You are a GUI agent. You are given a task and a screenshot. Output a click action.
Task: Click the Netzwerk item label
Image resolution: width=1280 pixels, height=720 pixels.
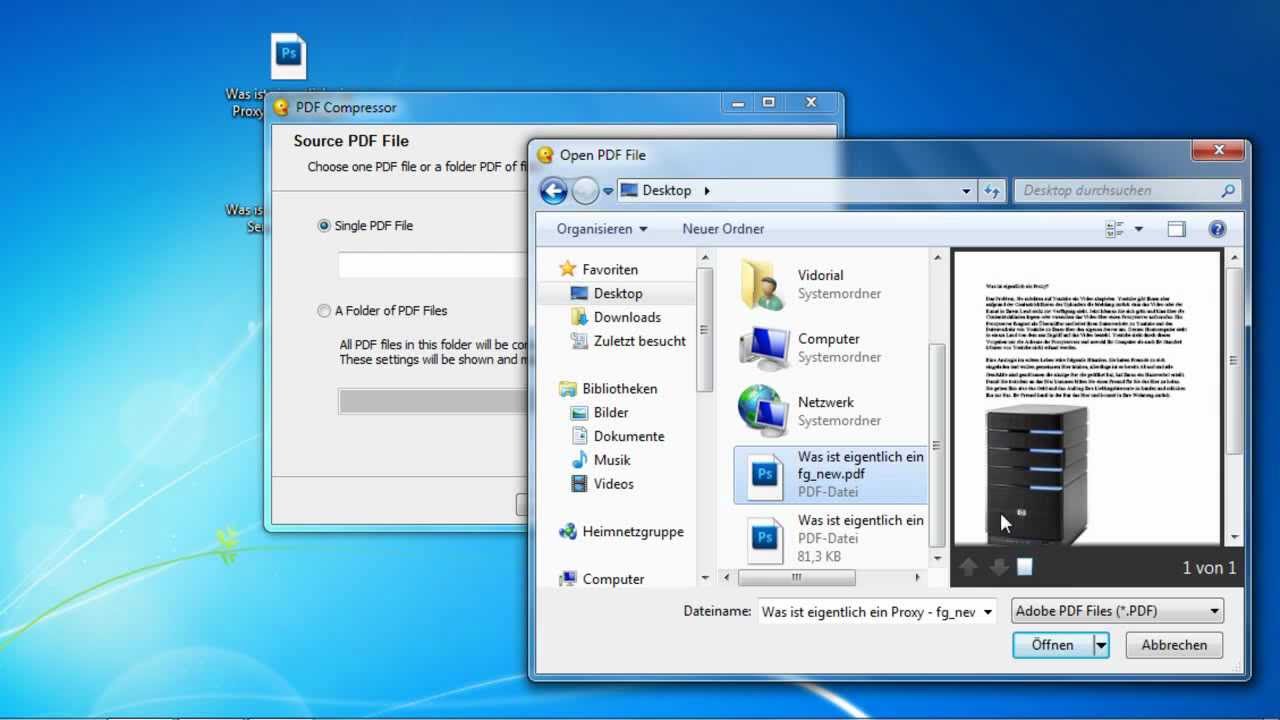coord(826,402)
